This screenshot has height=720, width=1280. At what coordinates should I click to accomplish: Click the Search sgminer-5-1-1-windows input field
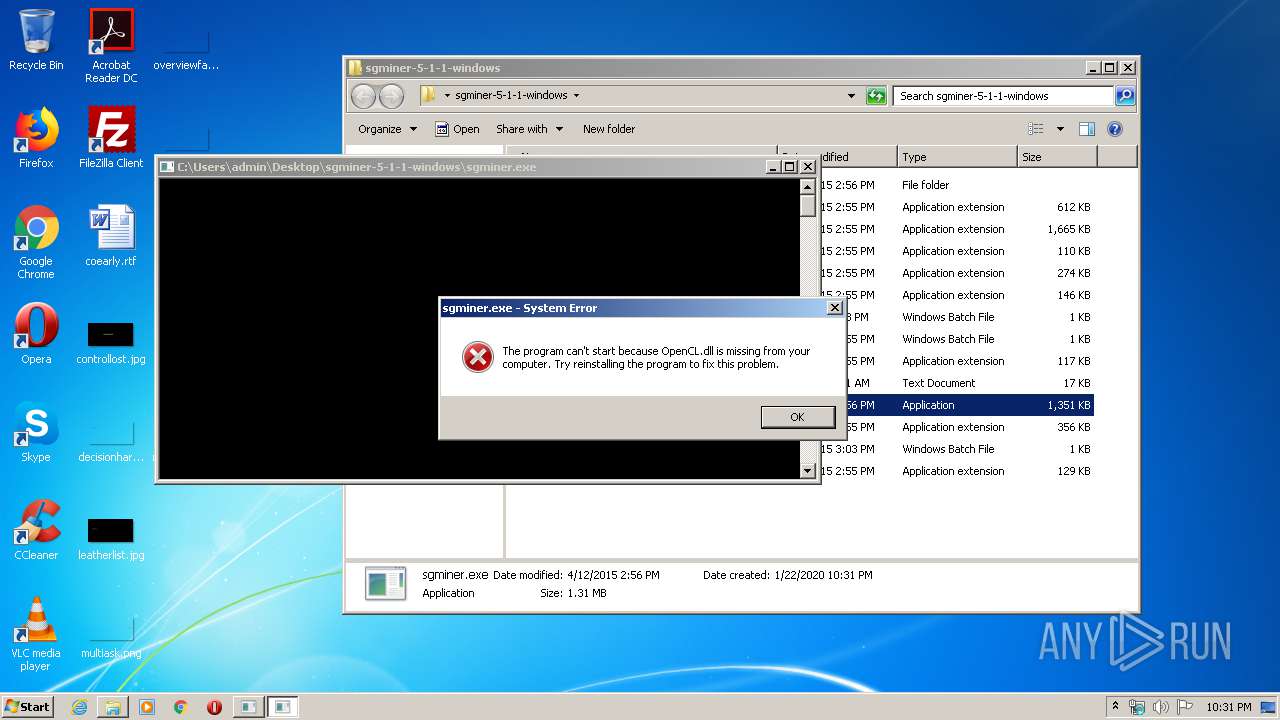coord(1003,96)
